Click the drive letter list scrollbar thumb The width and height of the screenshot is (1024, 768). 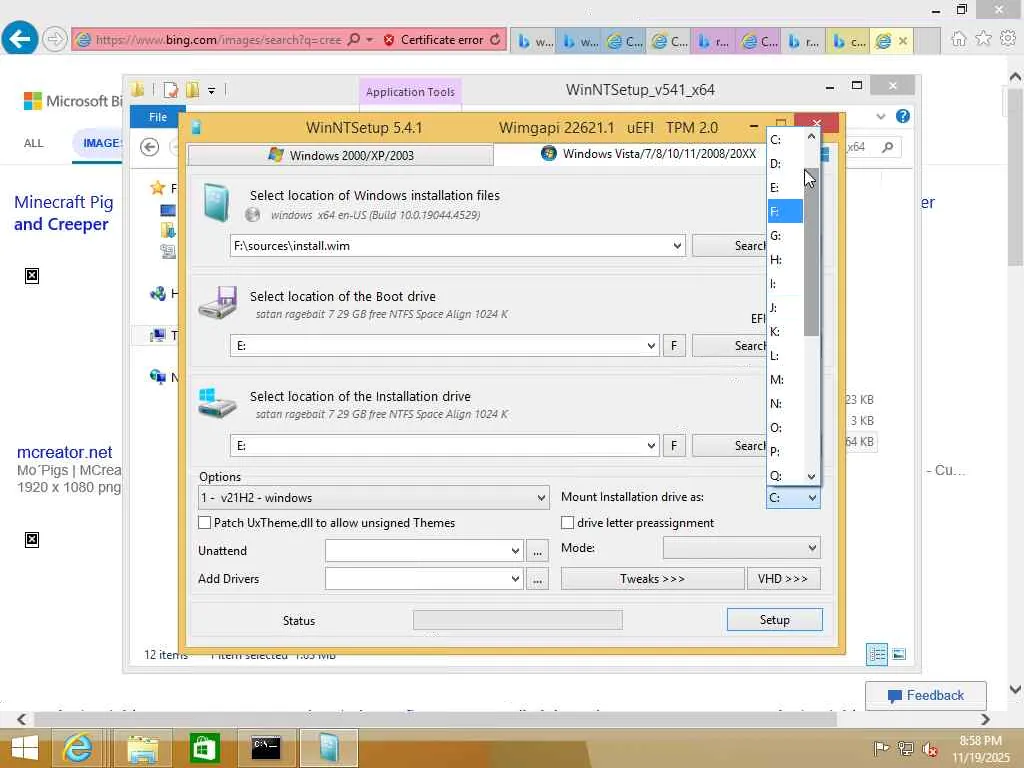tap(811, 252)
